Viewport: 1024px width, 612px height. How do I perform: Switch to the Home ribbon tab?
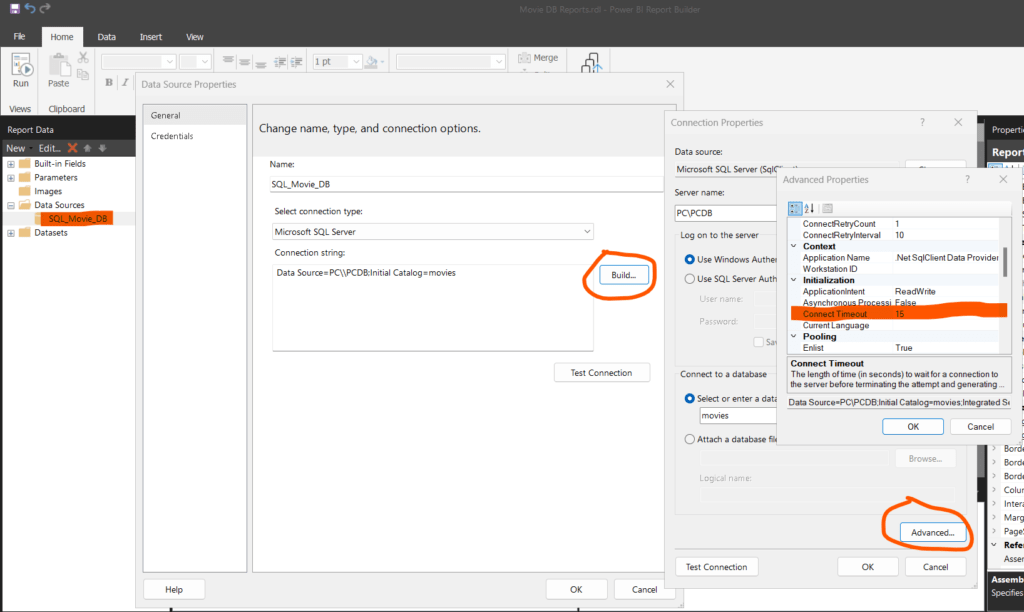62,37
